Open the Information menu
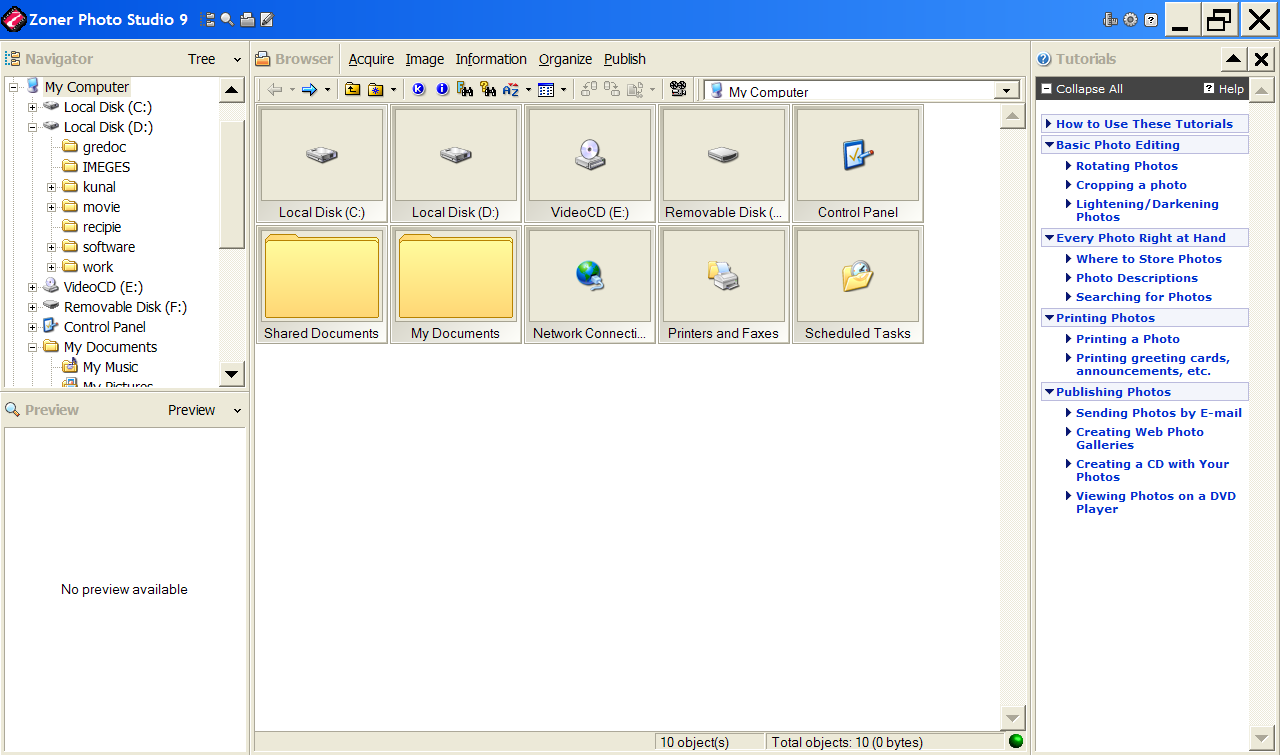The image size is (1280, 755). [x=491, y=59]
